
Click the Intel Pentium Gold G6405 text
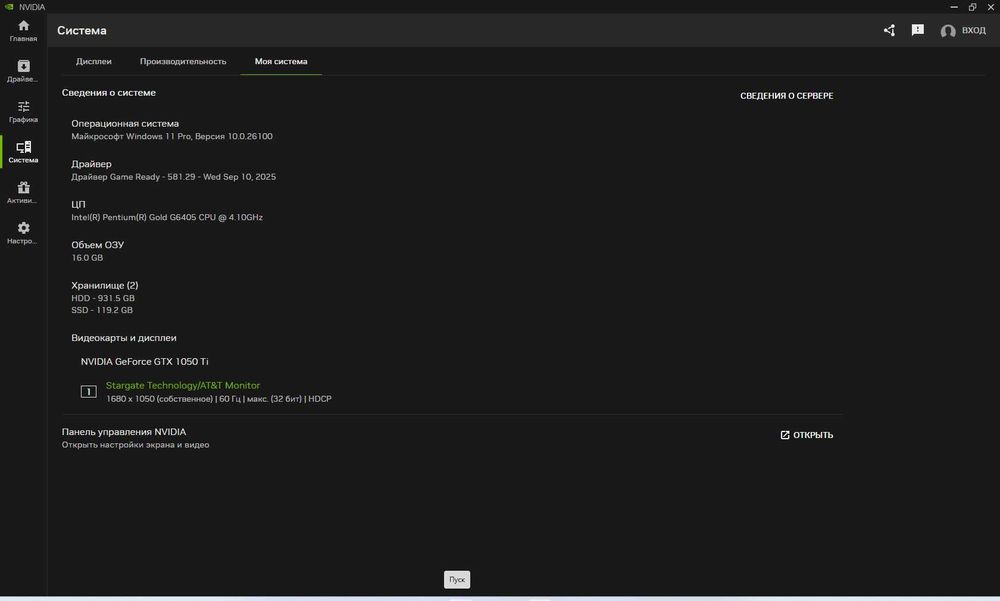point(167,217)
